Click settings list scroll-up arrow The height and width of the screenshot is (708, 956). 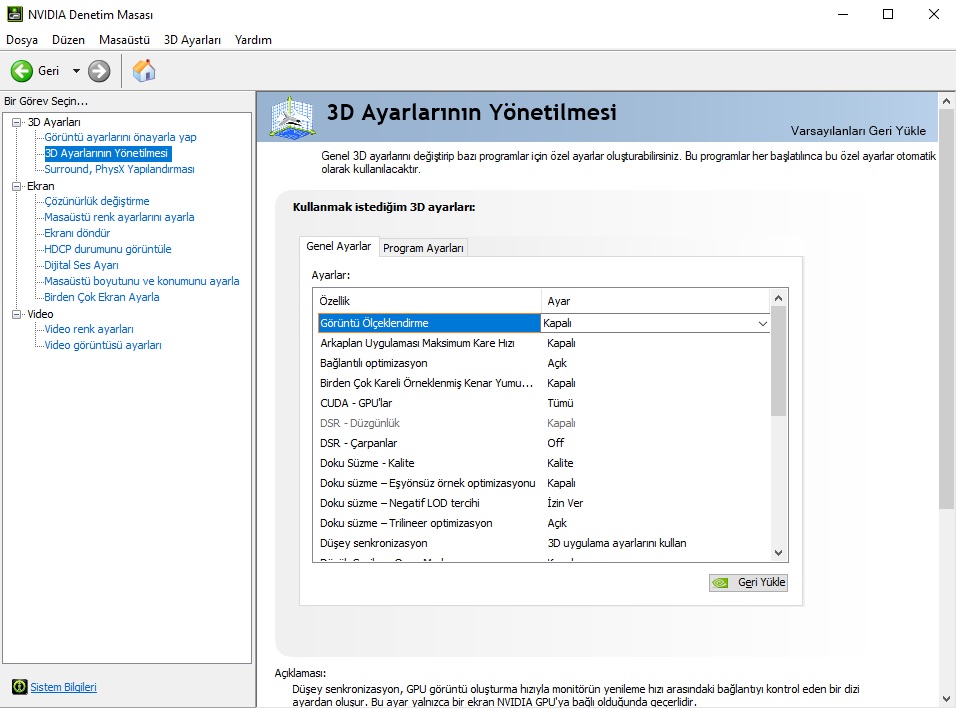[x=779, y=298]
